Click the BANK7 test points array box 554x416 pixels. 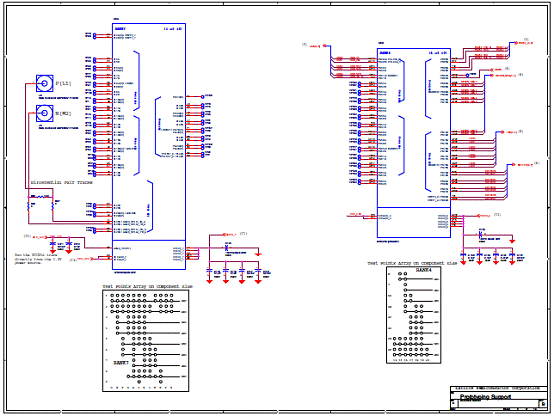click(146, 341)
